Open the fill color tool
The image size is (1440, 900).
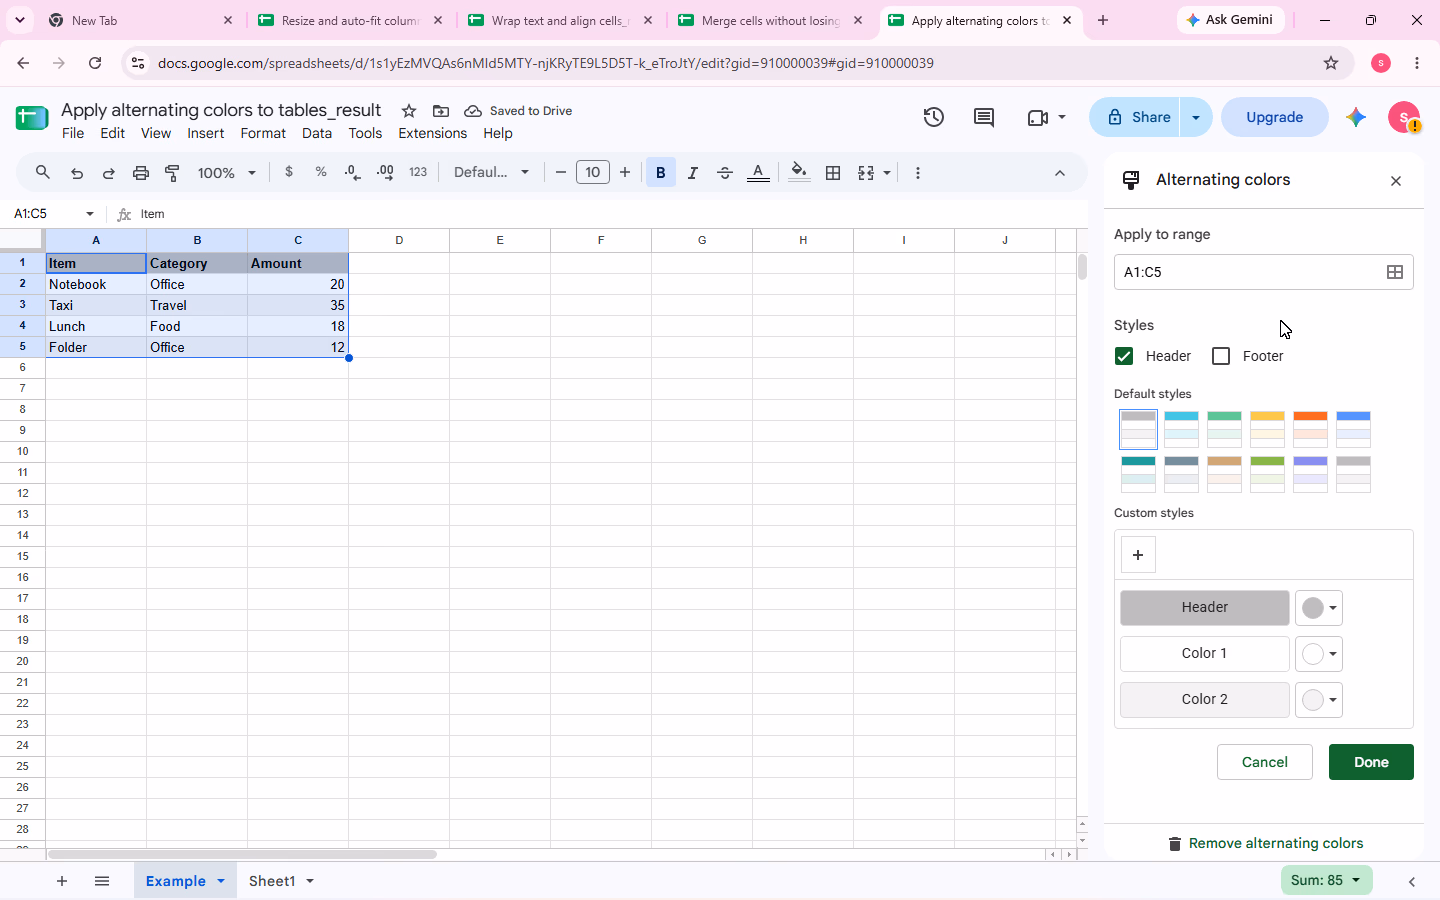pos(799,173)
